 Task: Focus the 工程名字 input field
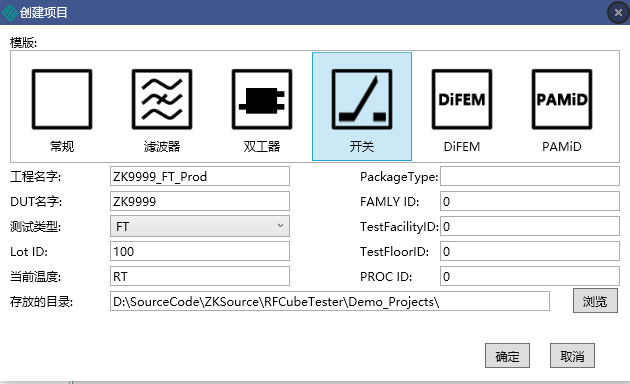tap(200, 176)
